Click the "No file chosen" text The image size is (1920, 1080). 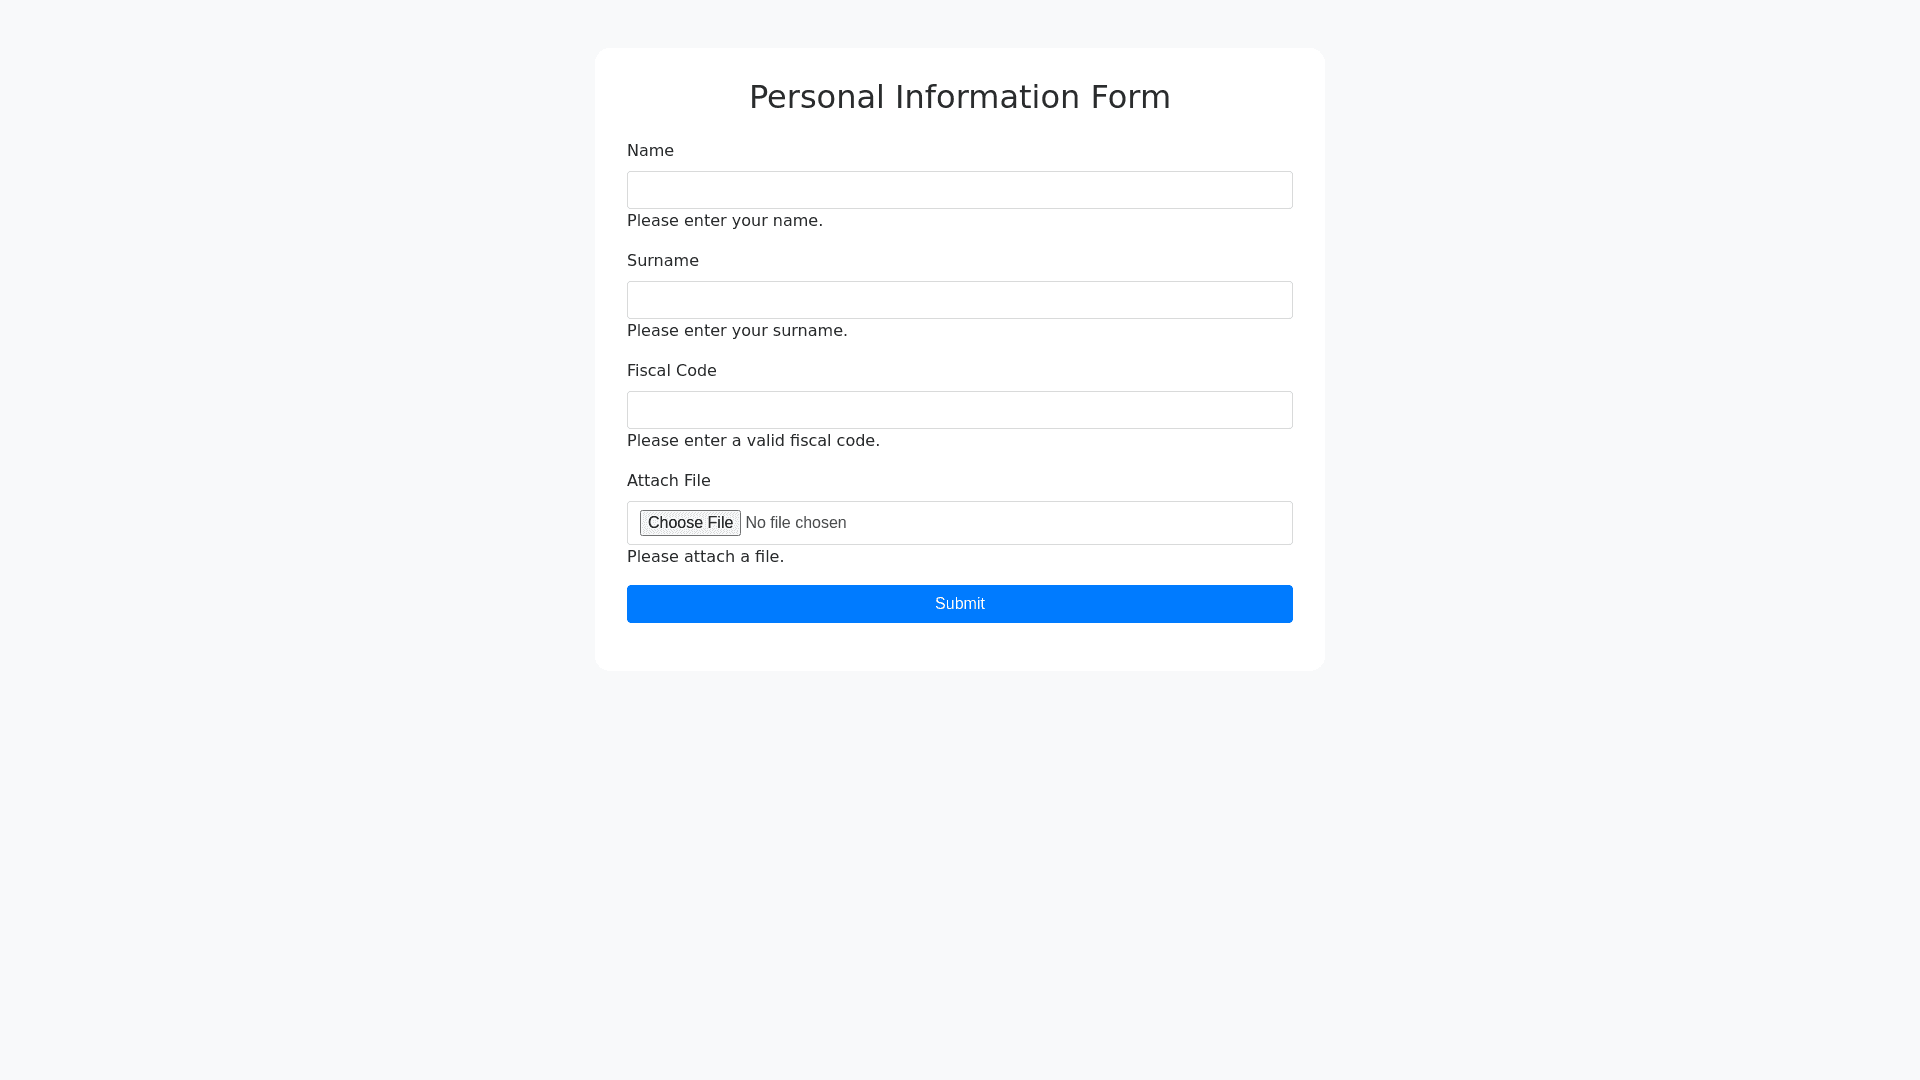(x=796, y=523)
